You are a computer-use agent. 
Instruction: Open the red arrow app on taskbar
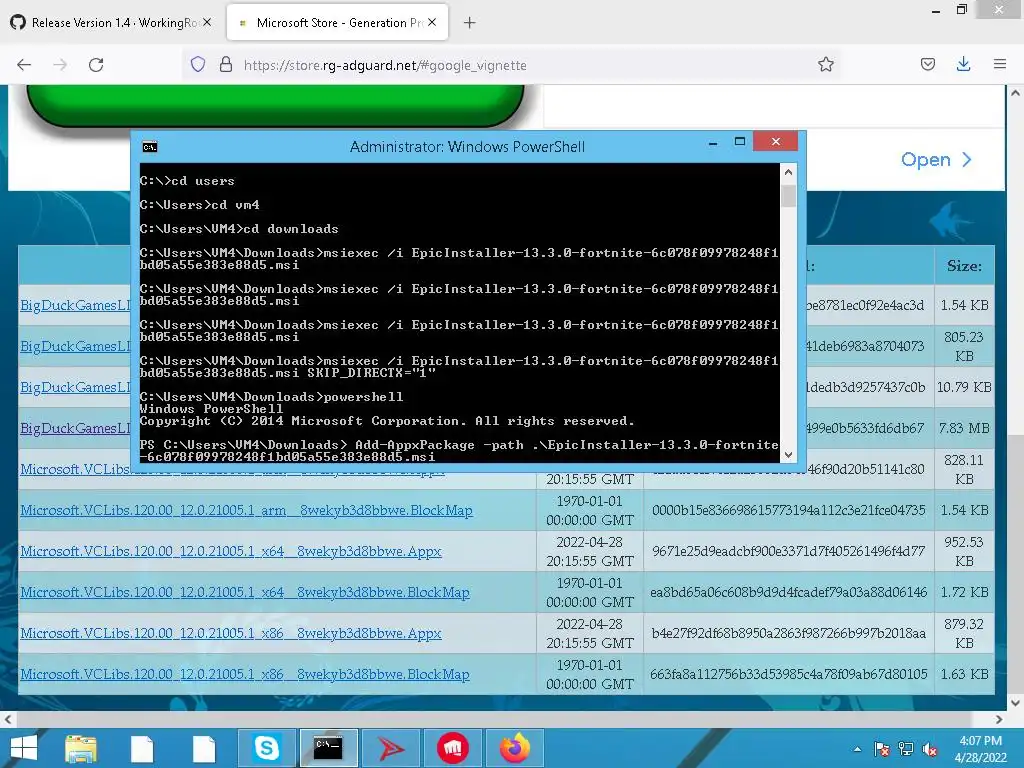(390, 748)
